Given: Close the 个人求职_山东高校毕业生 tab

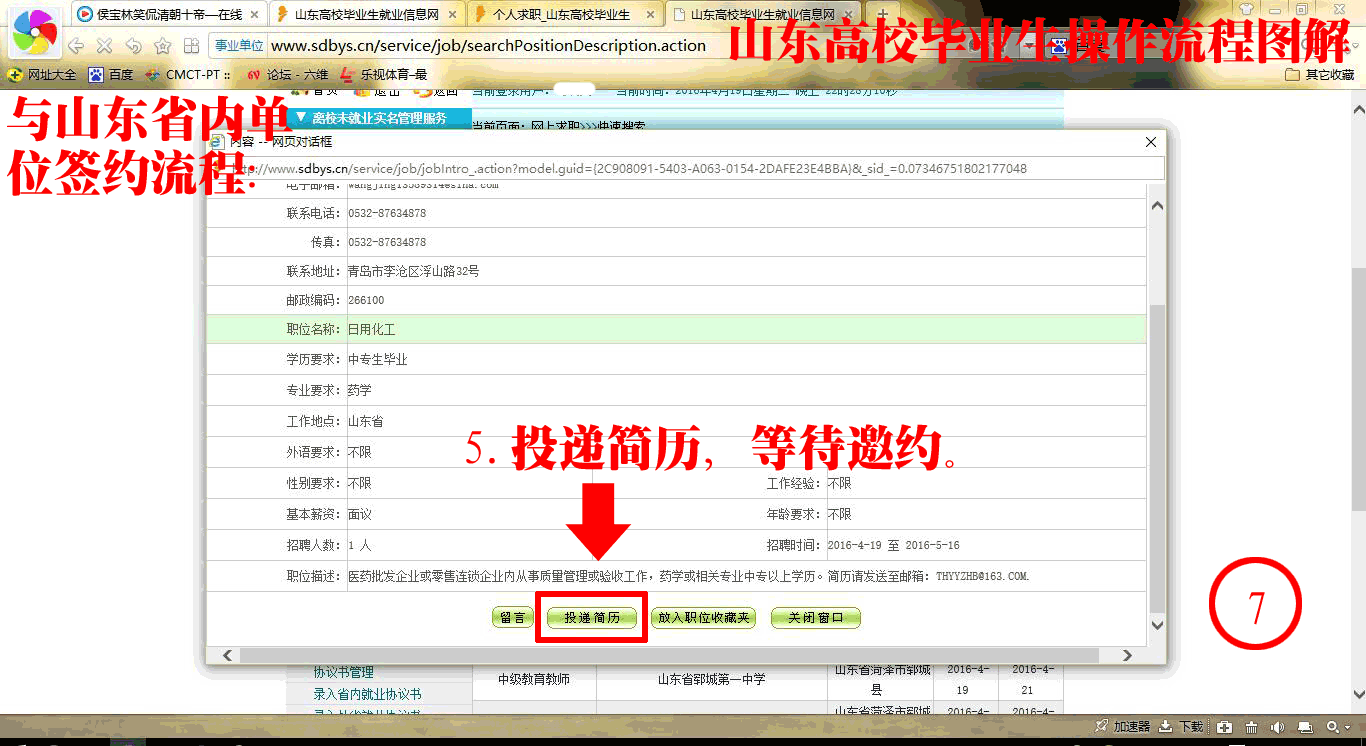Looking at the screenshot, I should tap(651, 14).
